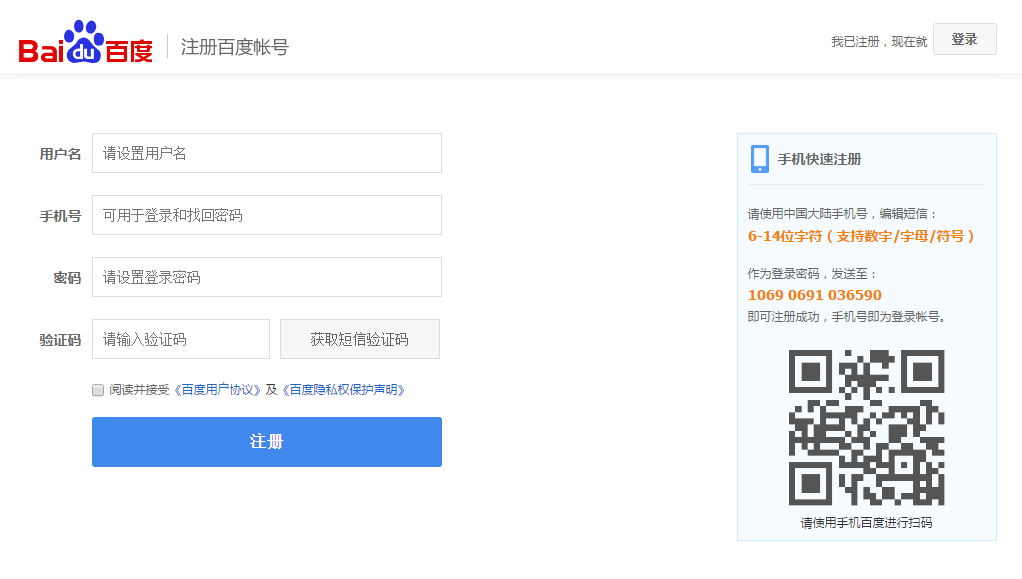
Task: Click the 登录 button
Action: pyautogui.click(x=963, y=38)
